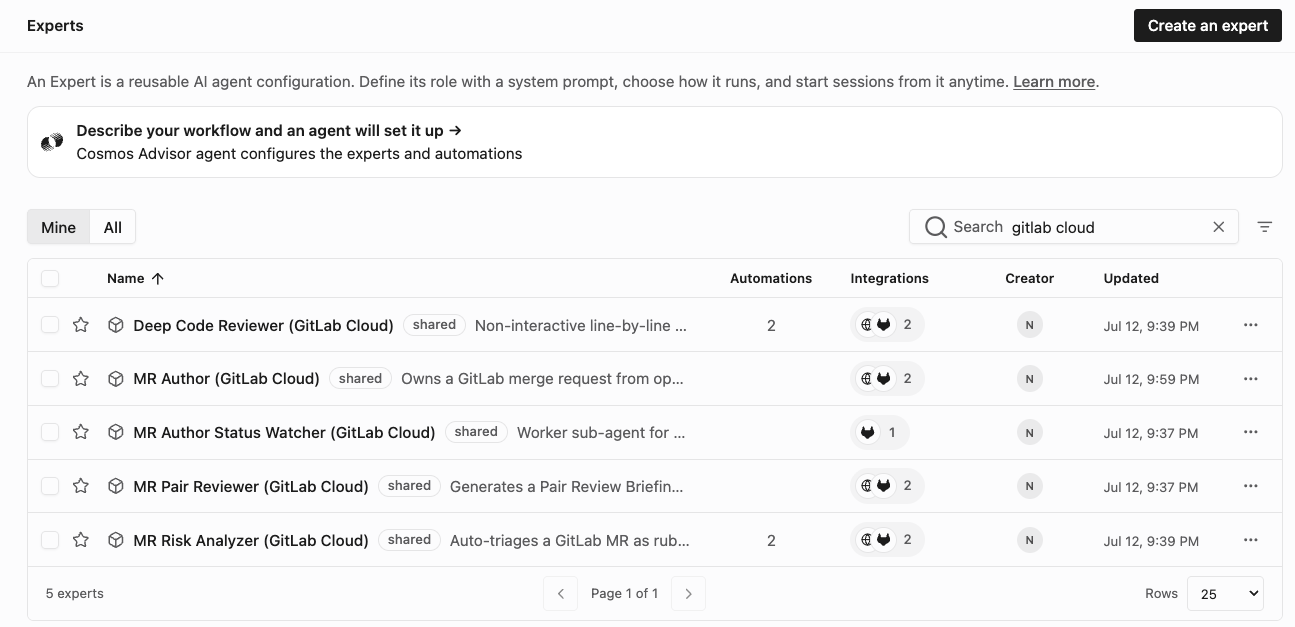Click description Generates a Pair Review Briefin…

pyautogui.click(x=568, y=486)
